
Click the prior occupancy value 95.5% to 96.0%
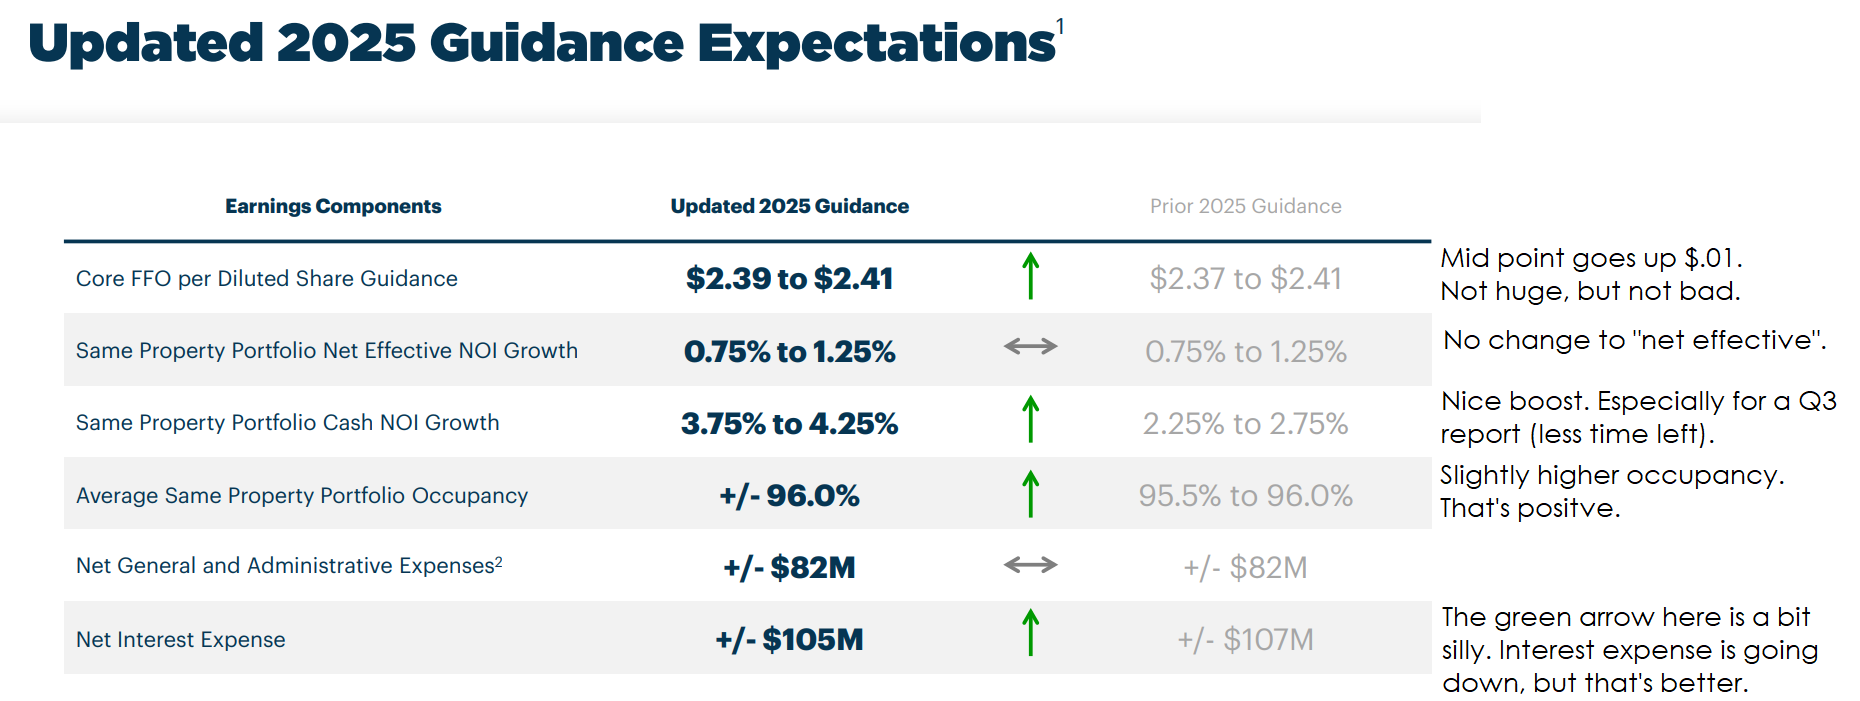[x=1245, y=496]
